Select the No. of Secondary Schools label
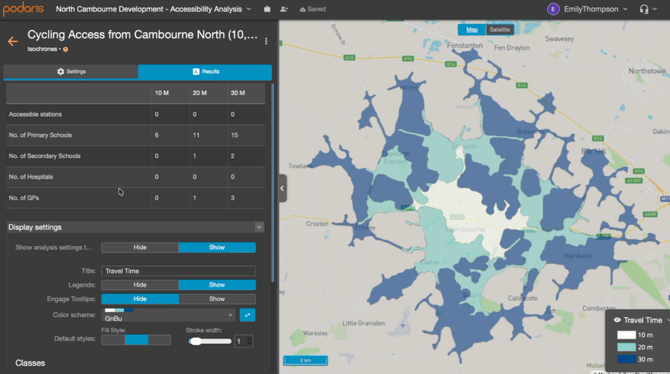Image resolution: width=670 pixels, height=374 pixels. pos(44,156)
